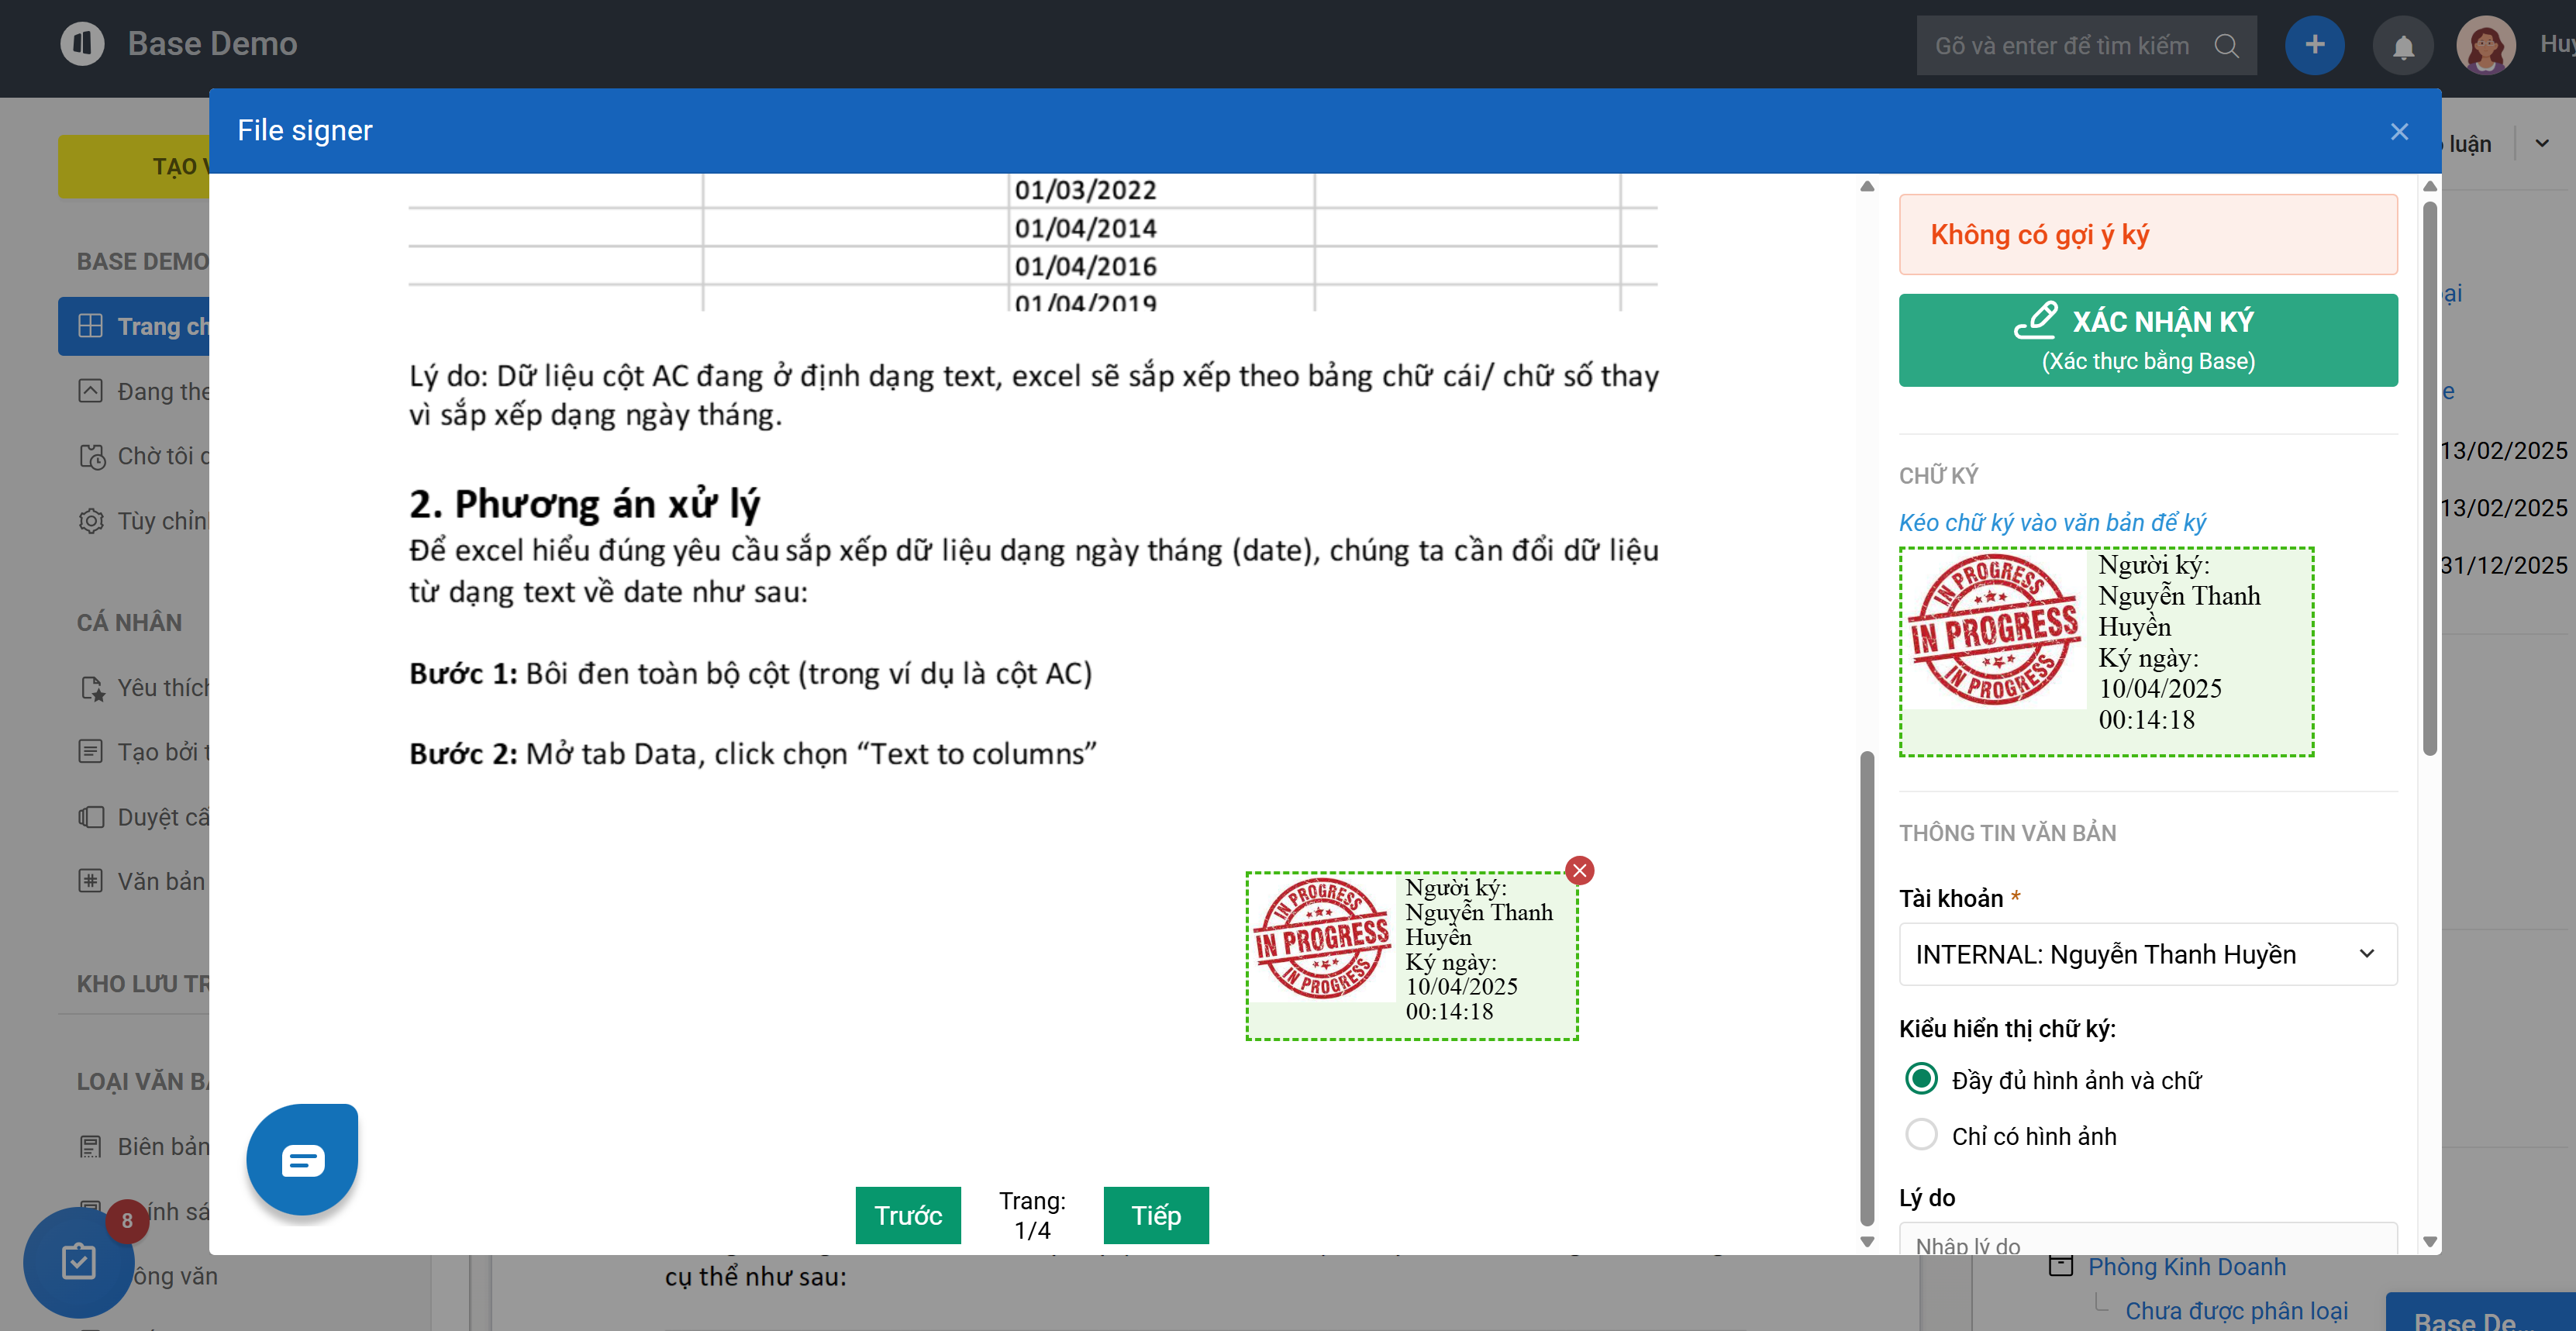The height and width of the screenshot is (1331, 2576).
Task: Select "Đầy đủ hình ảnh và chữ" radio option
Action: click(x=1921, y=1079)
